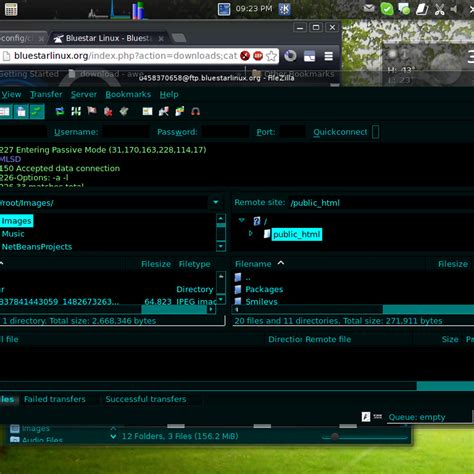This screenshot has height=474, width=474.
Task: Open the Bookmarks menu
Action: tap(128, 94)
